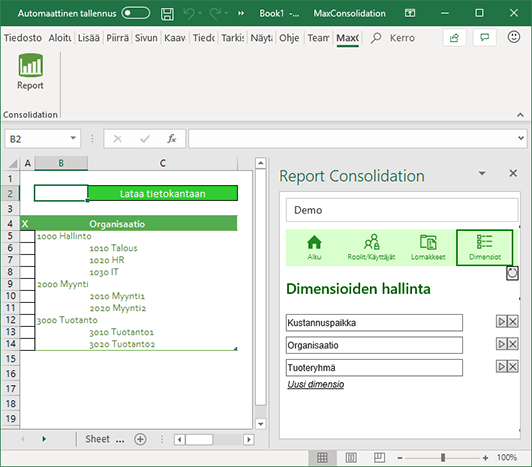Open the Tuoteryhmä dimension arrow
The width and height of the screenshot is (532, 467).
(x=501, y=367)
